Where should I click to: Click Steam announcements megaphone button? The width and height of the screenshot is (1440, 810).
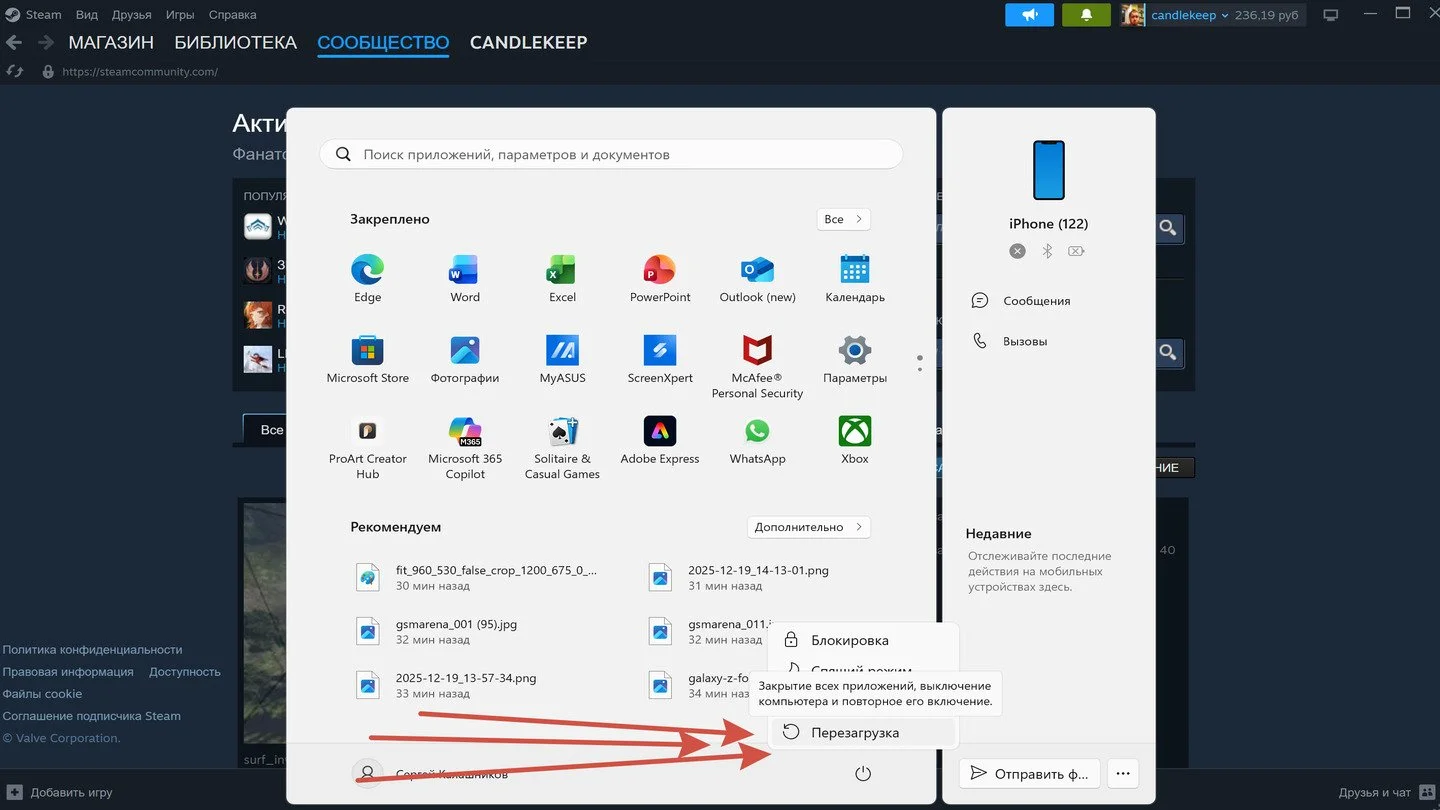[1029, 15]
